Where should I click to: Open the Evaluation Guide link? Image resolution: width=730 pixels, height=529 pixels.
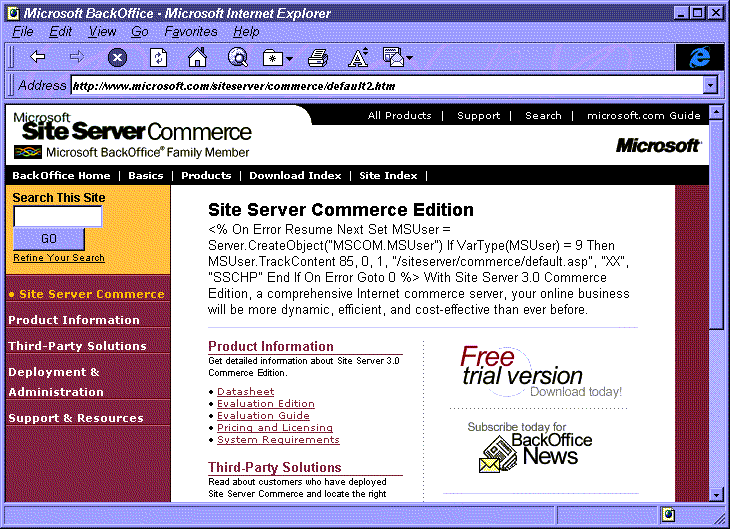coord(263,416)
